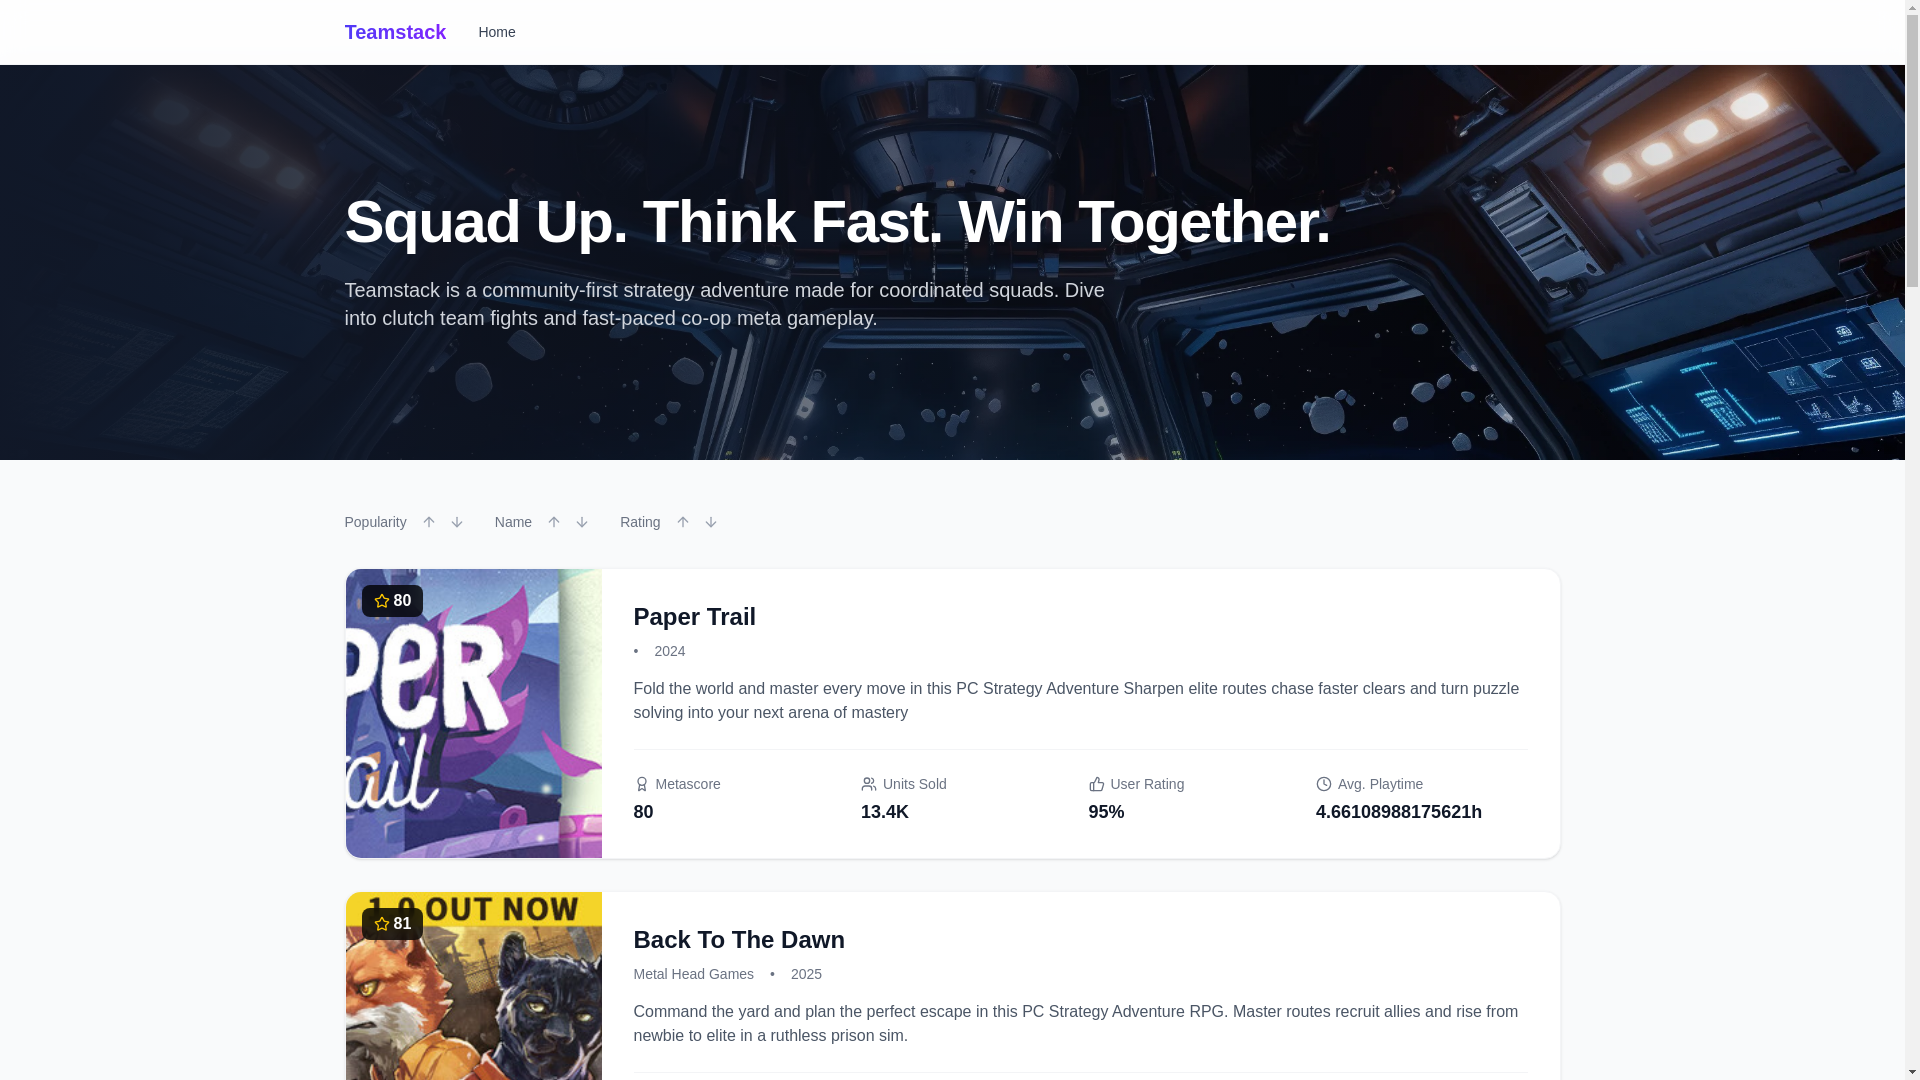Viewport: 1920px width, 1080px height.
Task: Open the Back To The Dawn title
Action: [x=739, y=940]
